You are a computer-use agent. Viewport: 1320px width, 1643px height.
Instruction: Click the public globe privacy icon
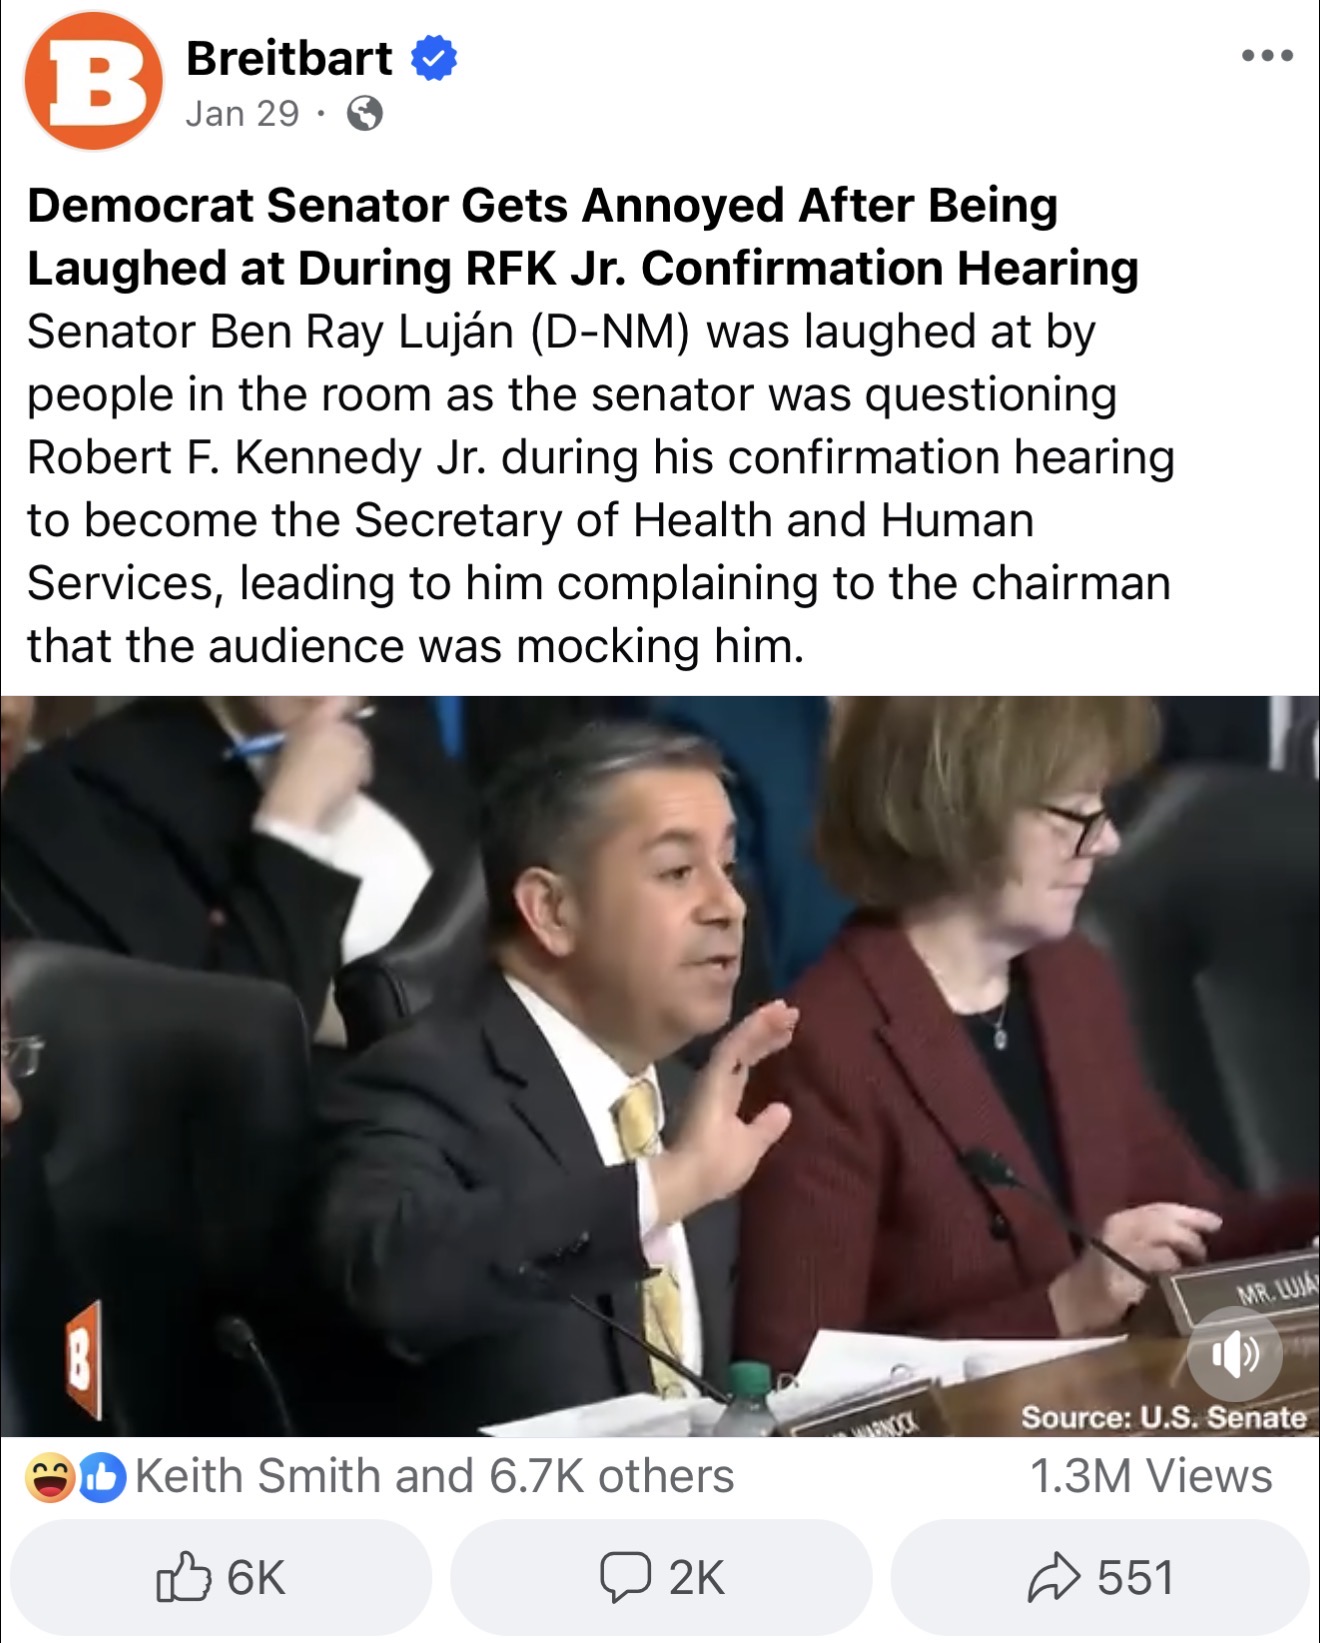click(364, 114)
